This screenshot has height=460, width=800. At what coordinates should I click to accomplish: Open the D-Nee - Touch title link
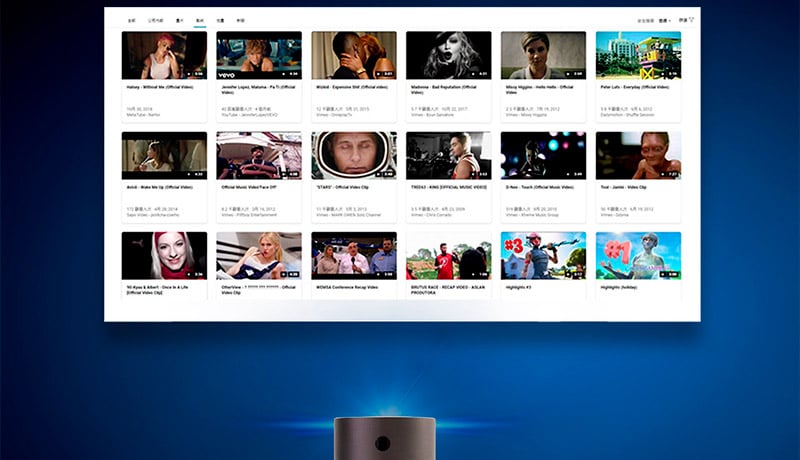click(x=540, y=187)
